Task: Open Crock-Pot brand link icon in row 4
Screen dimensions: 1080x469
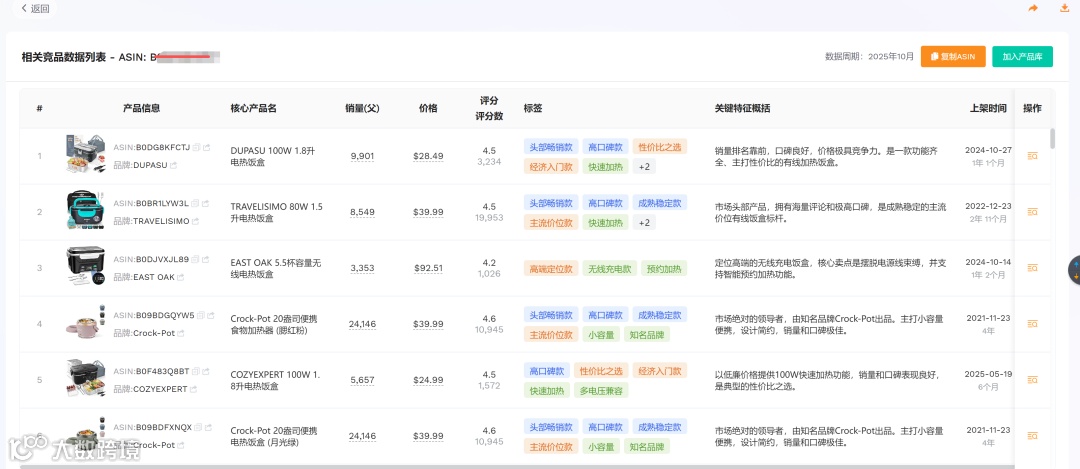Action: pos(180,333)
